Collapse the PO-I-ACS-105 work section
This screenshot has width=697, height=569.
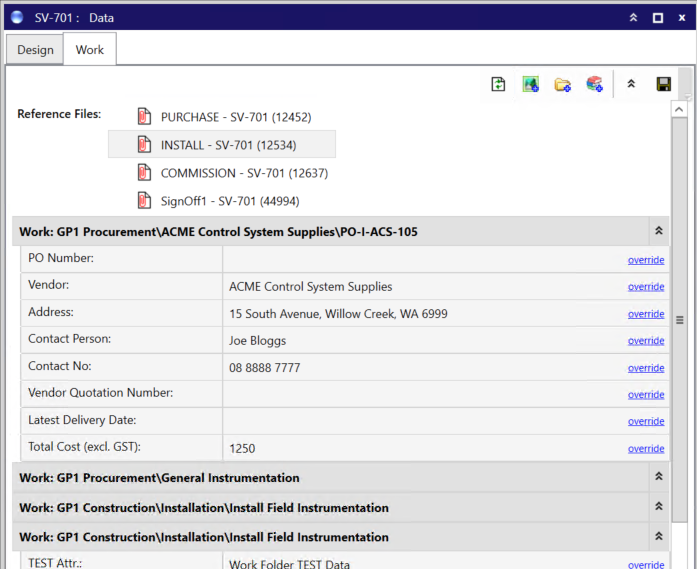click(658, 231)
